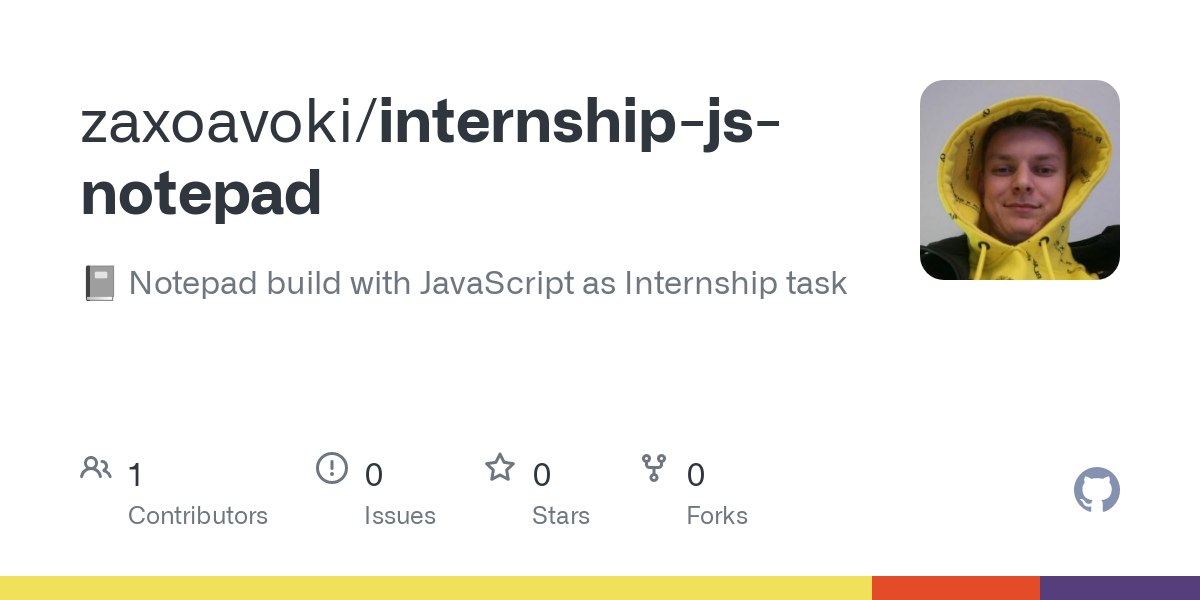The height and width of the screenshot is (600, 1200).
Task: Click the purple language bar segment
Action: coord(1120,588)
